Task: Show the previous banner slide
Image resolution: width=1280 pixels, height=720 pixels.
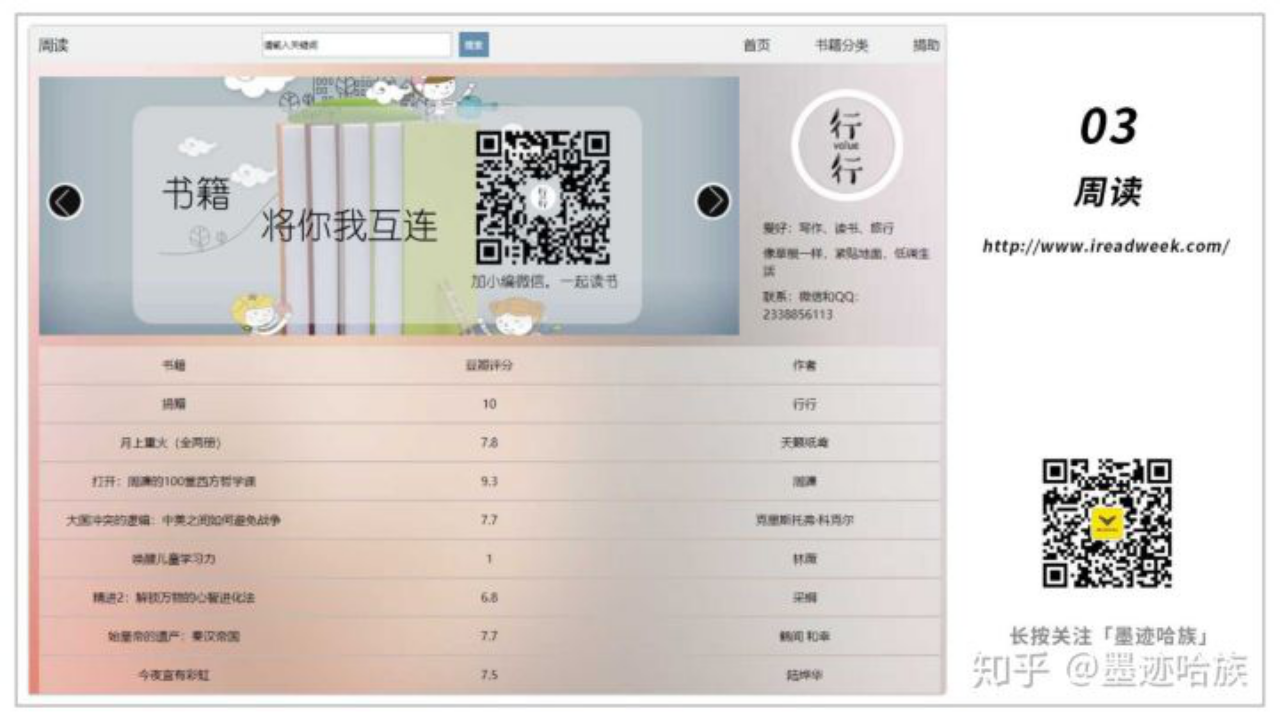Action: 64,201
